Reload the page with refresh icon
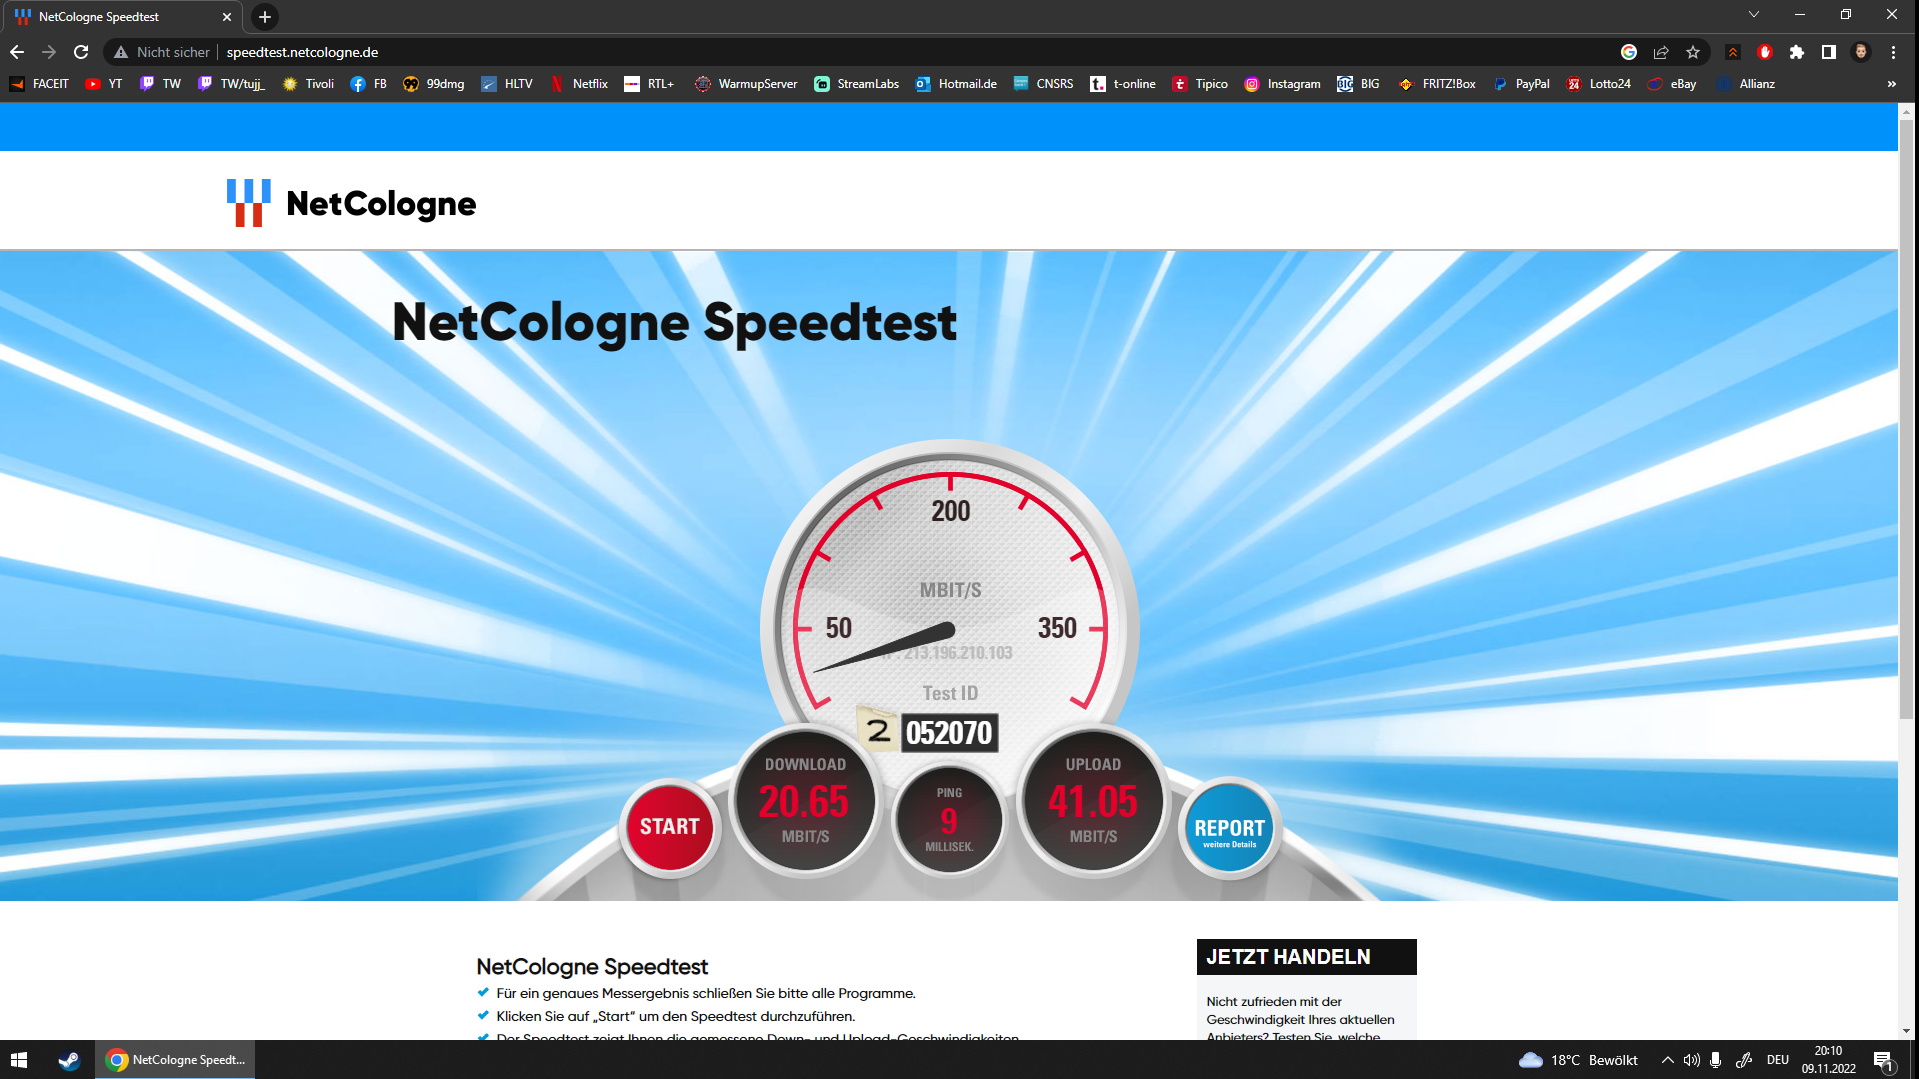 (x=81, y=52)
